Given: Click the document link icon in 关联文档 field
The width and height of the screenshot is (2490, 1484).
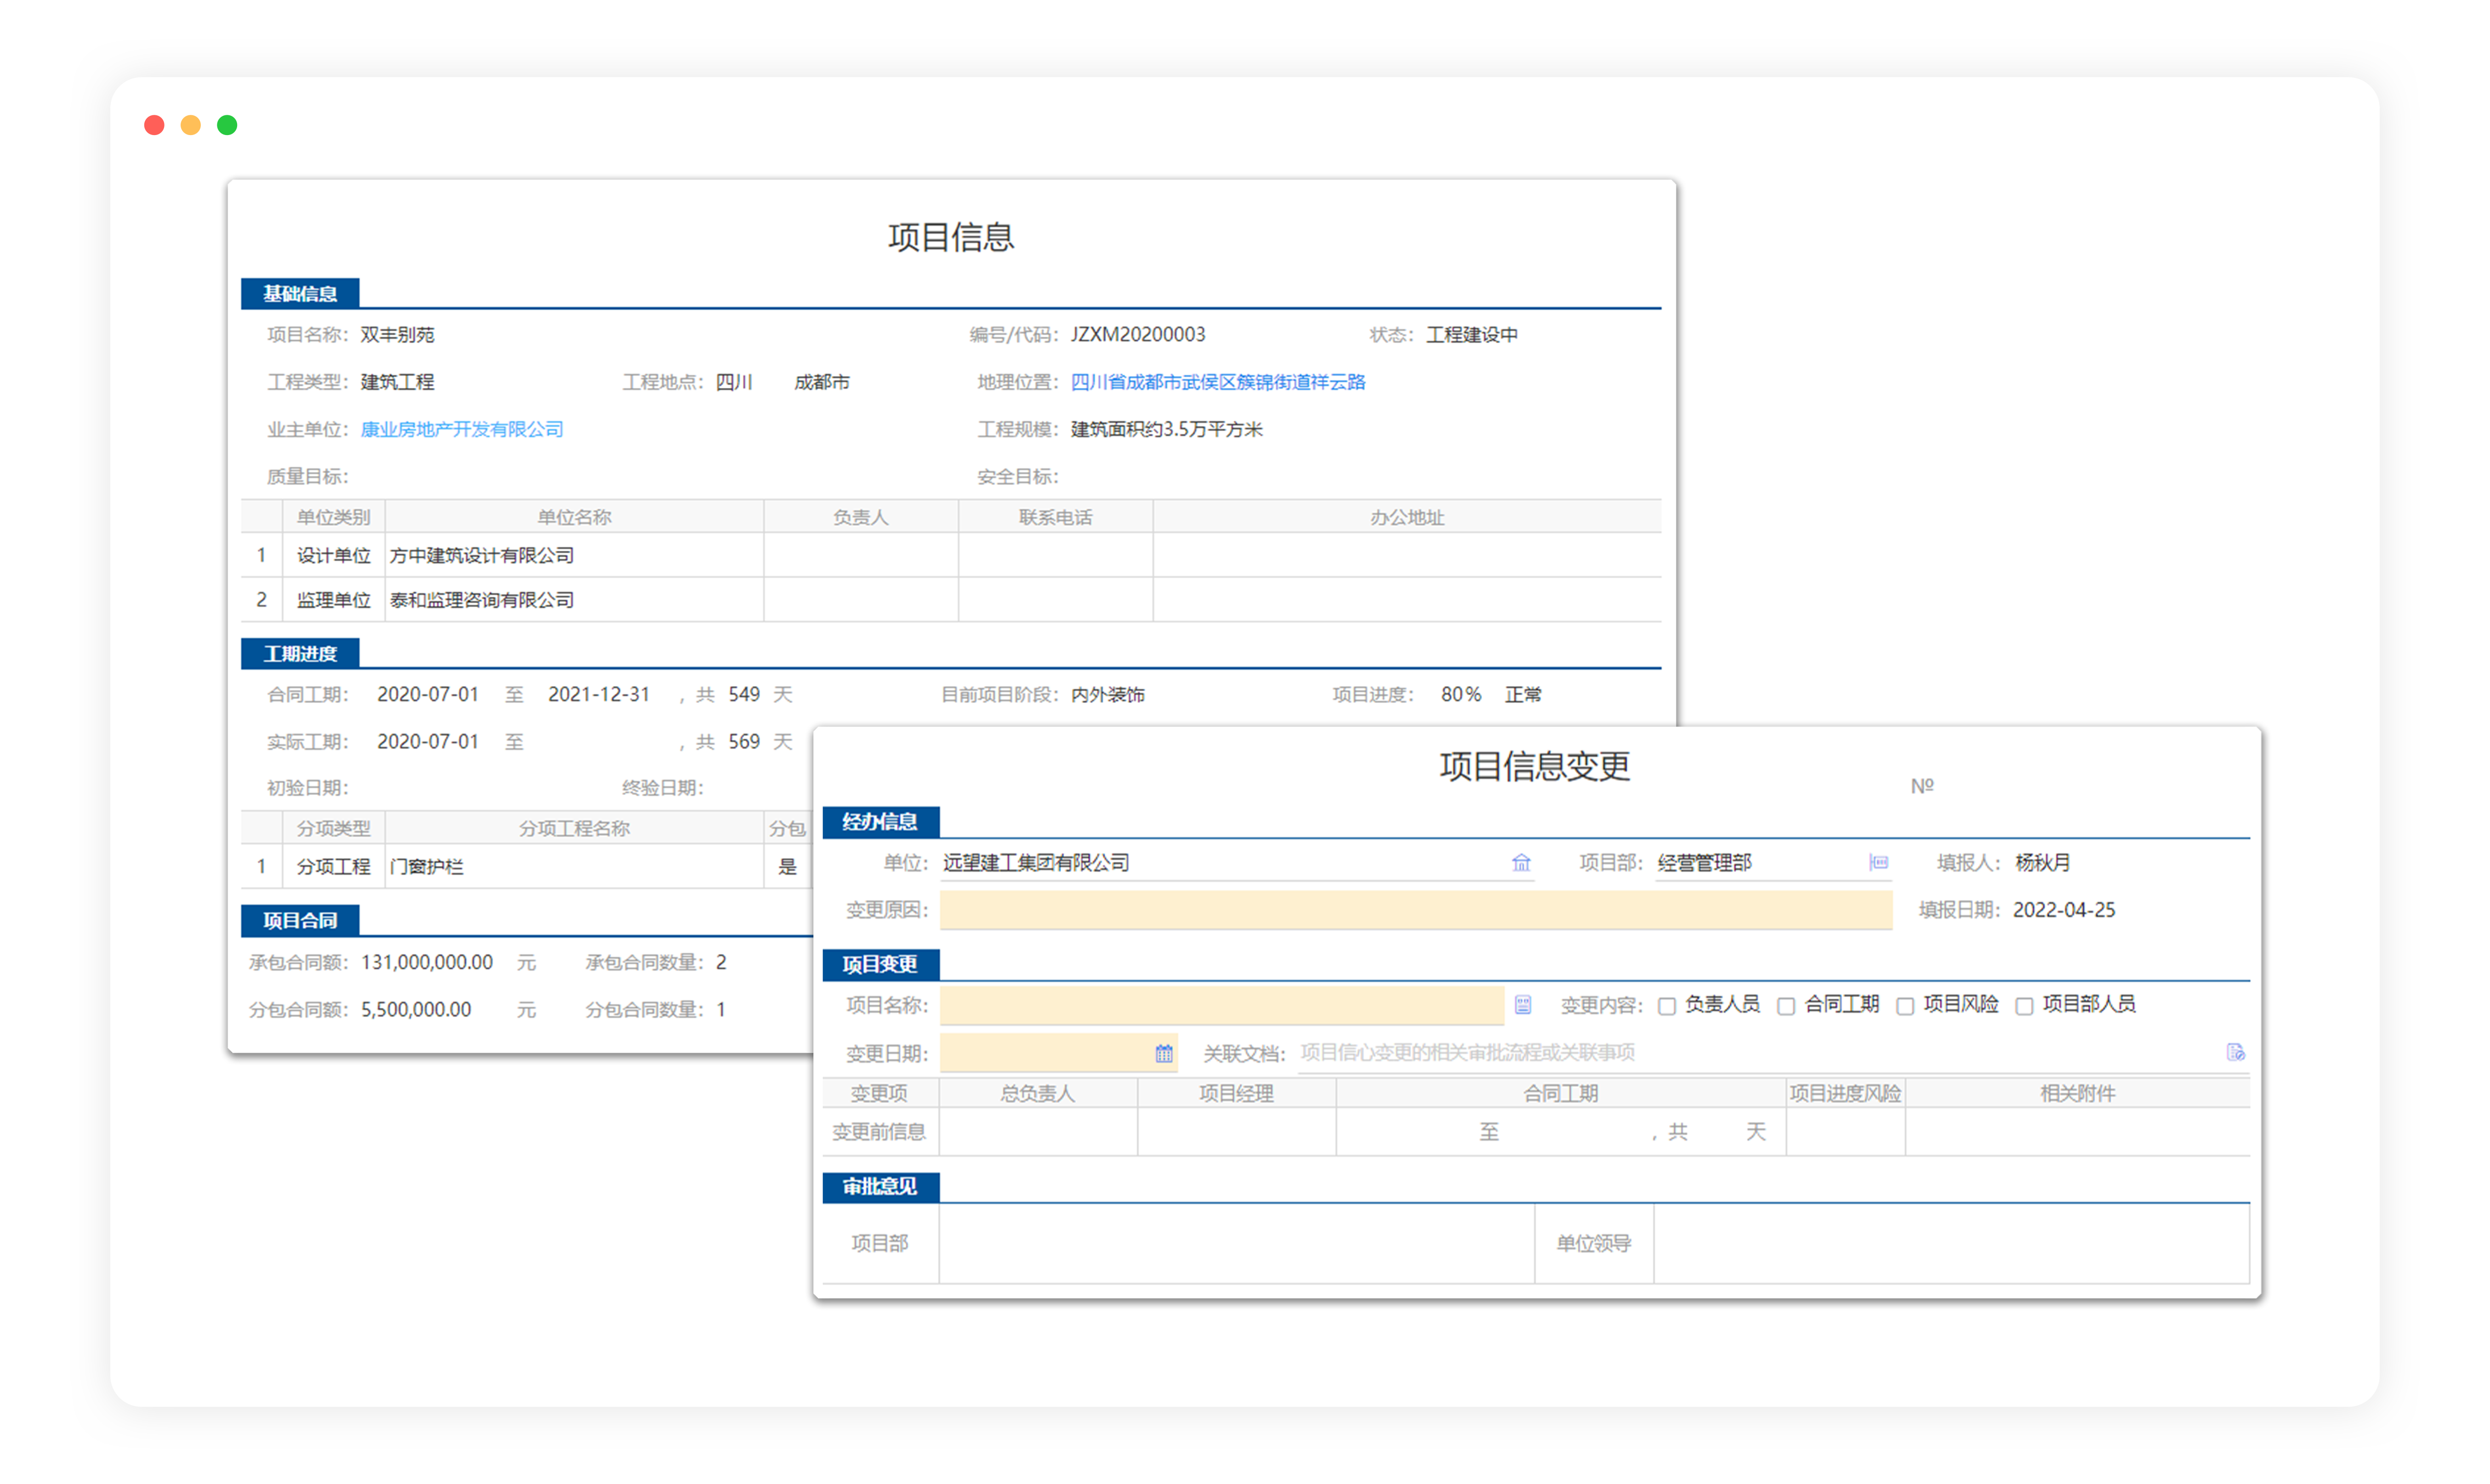Looking at the screenshot, I should pos(2235,1052).
